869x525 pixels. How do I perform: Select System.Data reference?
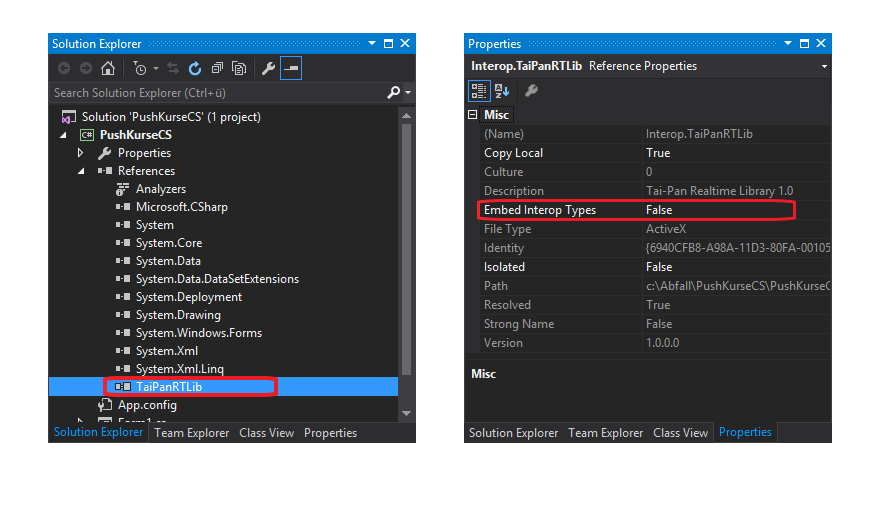pos(168,261)
